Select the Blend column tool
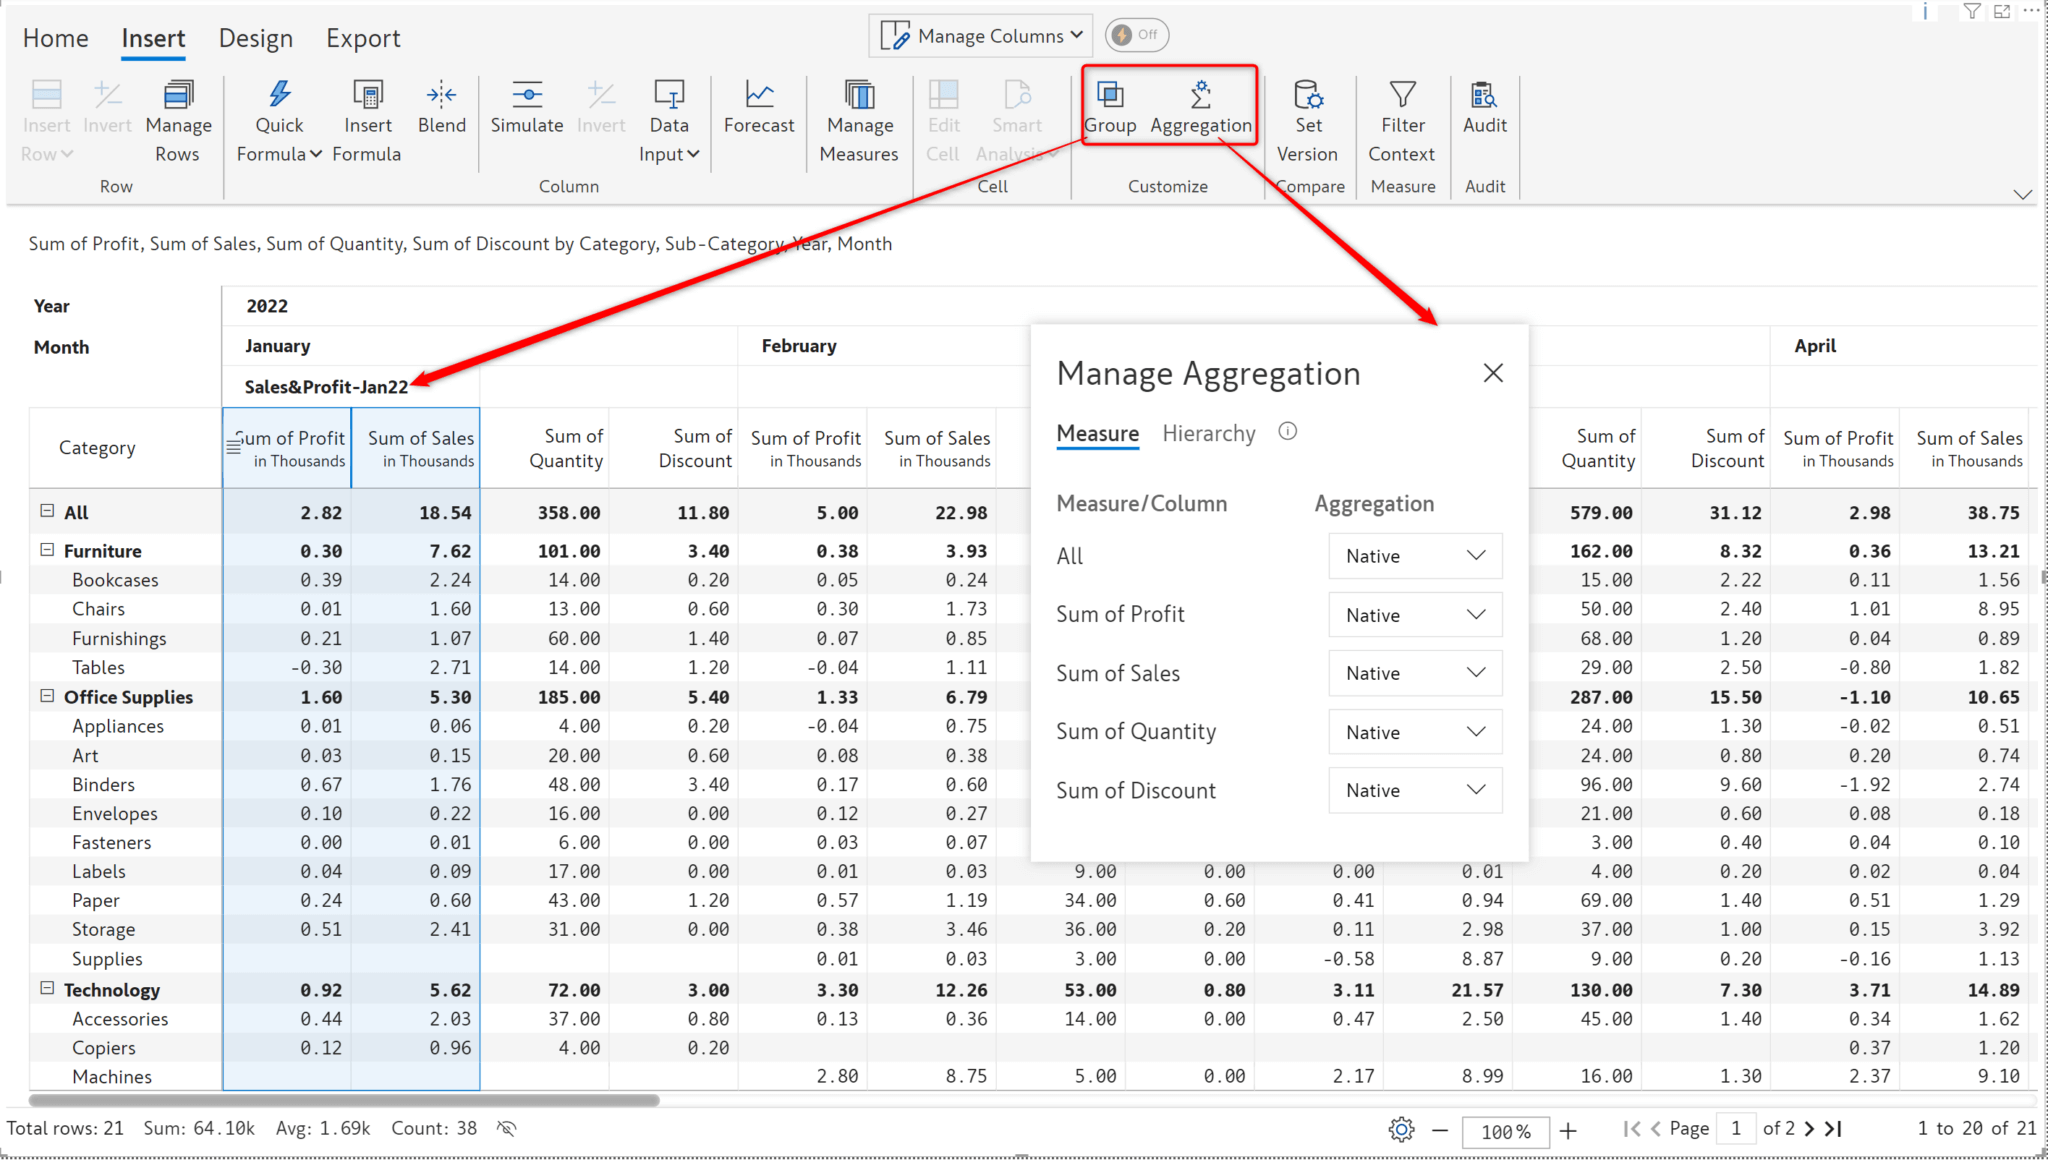Viewport: 2048px width, 1160px height. pos(441,94)
